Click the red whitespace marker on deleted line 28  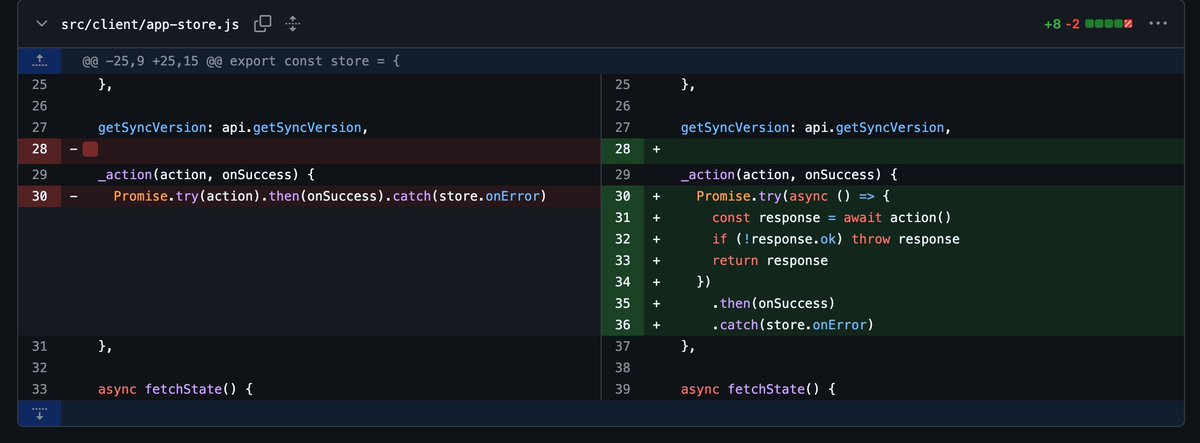point(90,149)
